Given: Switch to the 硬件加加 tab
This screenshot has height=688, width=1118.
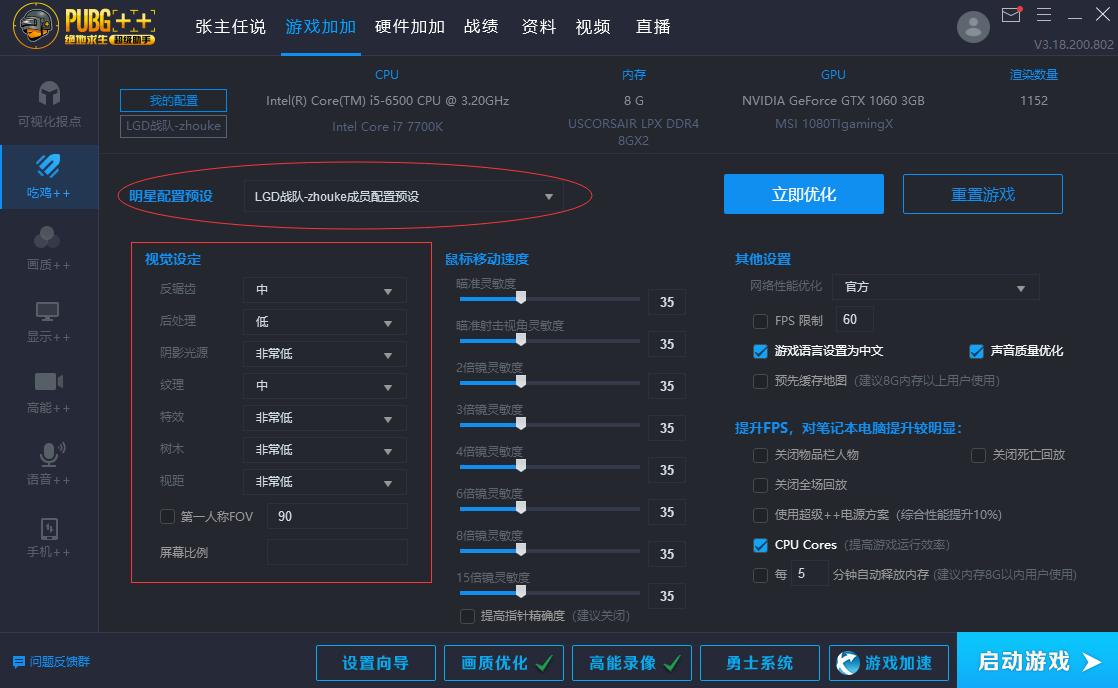Looking at the screenshot, I should [x=409, y=27].
